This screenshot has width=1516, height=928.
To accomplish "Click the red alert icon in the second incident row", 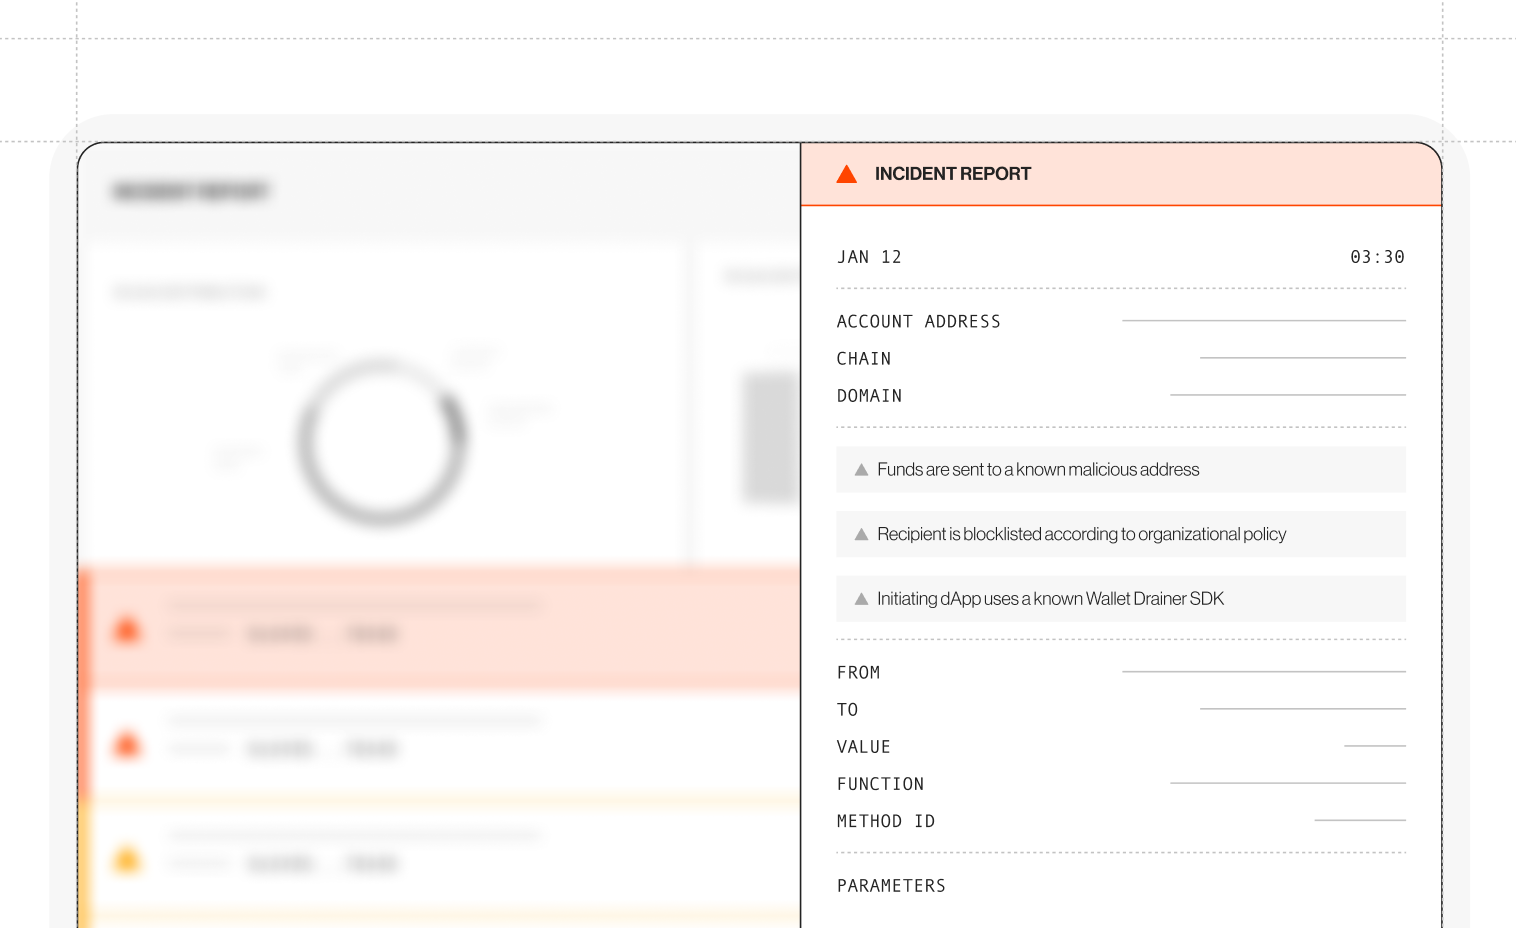I will click(x=127, y=745).
